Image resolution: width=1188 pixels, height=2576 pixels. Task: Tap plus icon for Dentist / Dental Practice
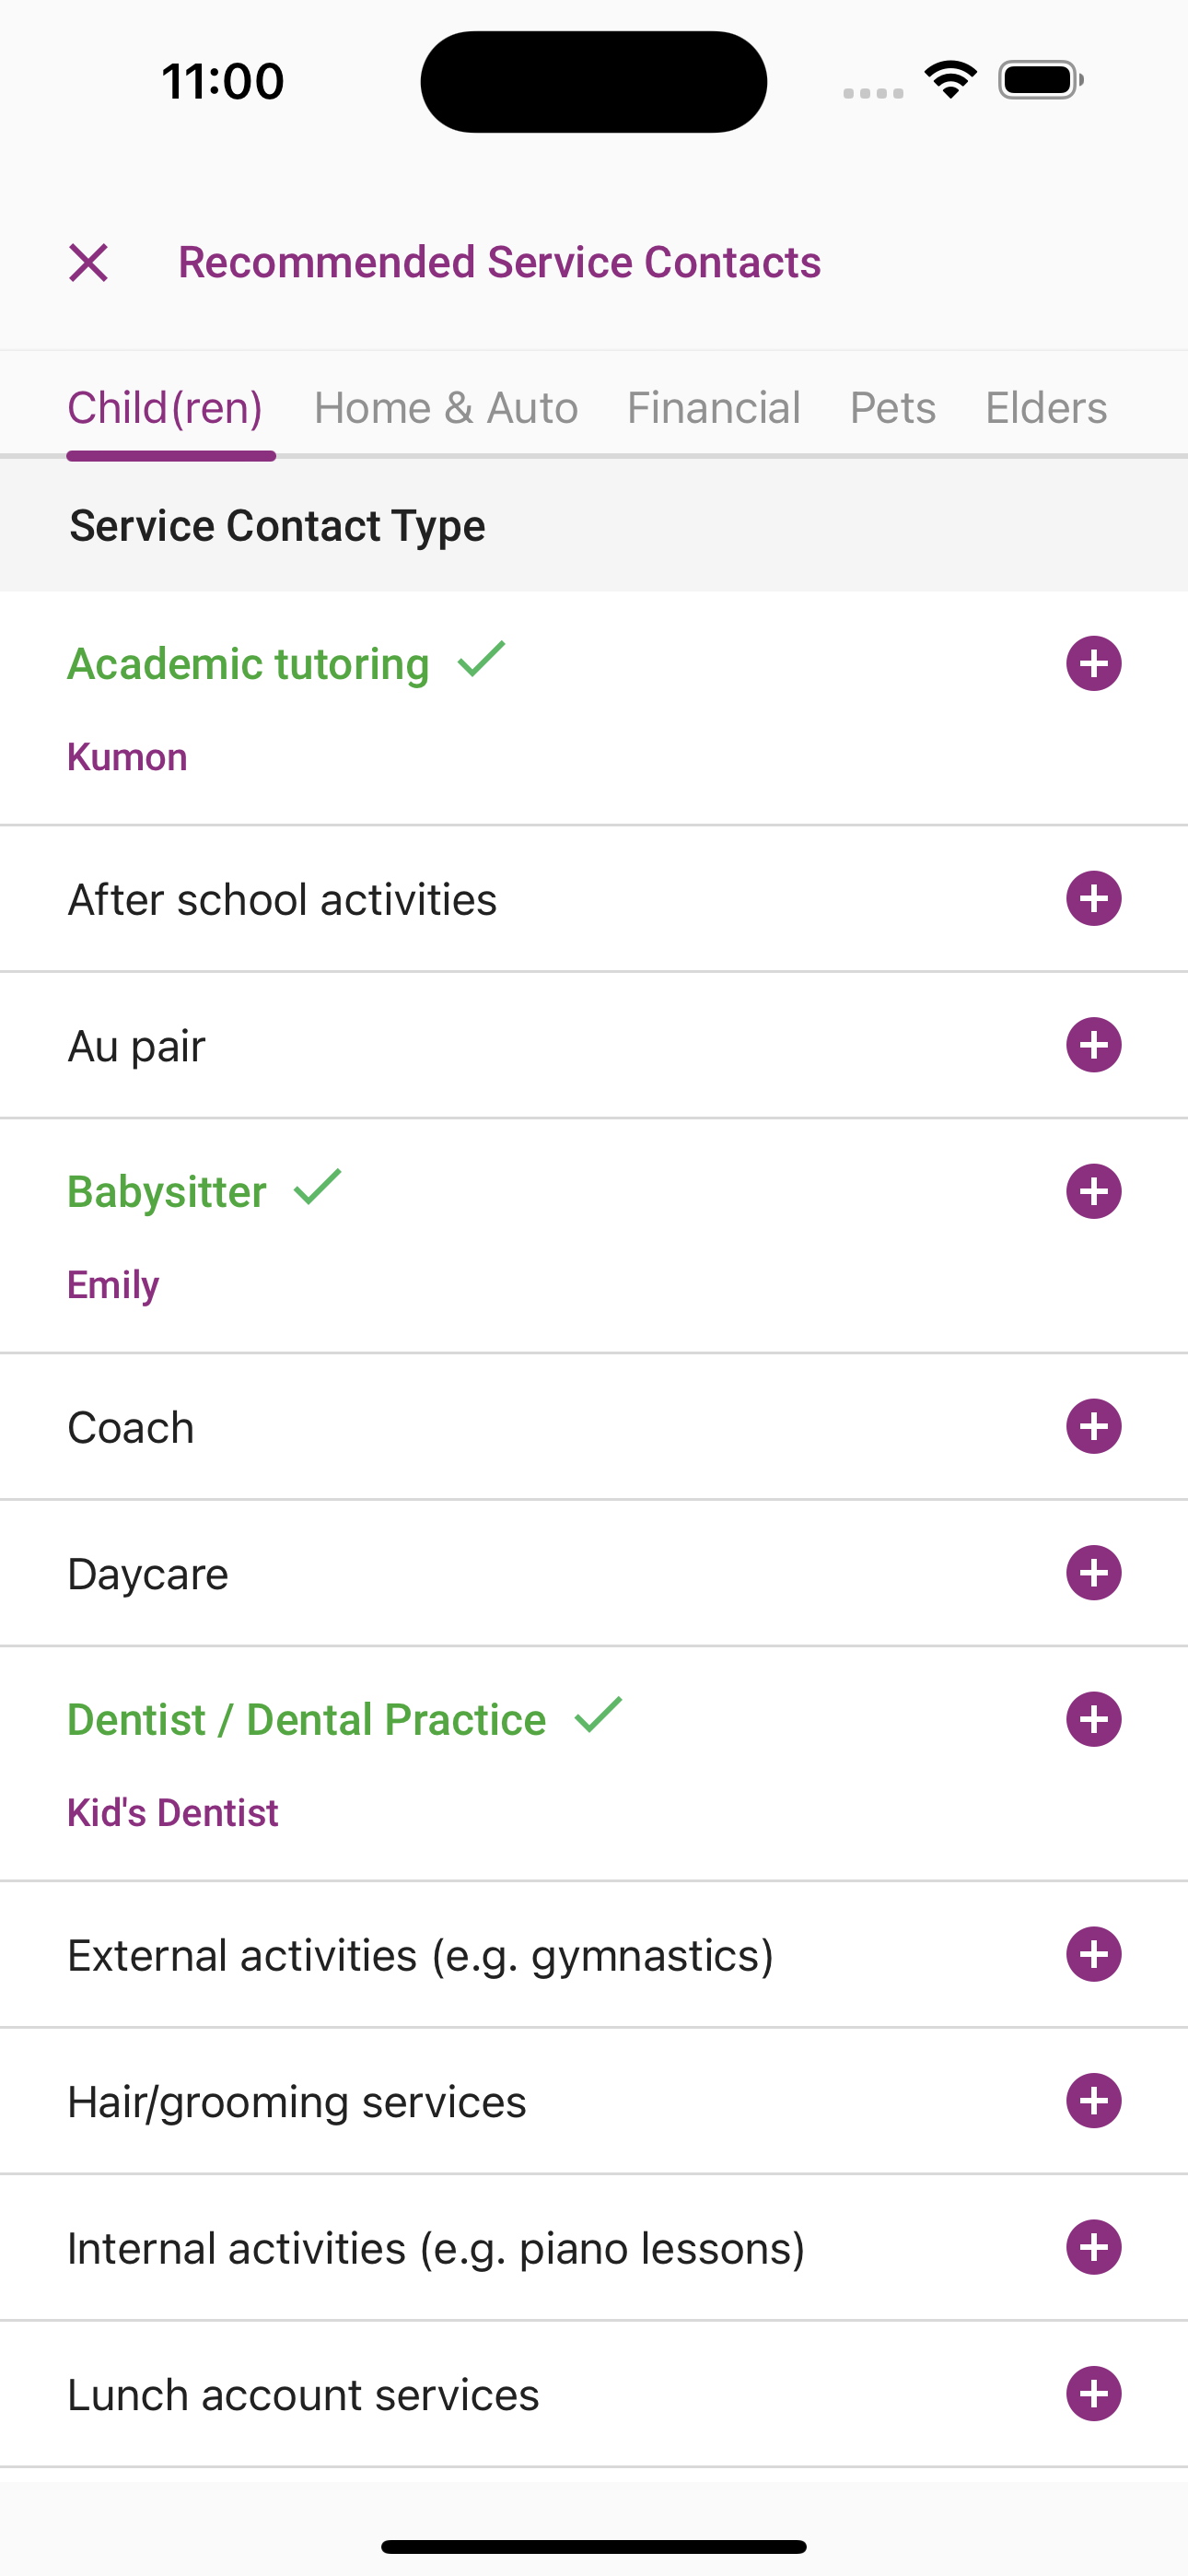[x=1093, y=1719]
